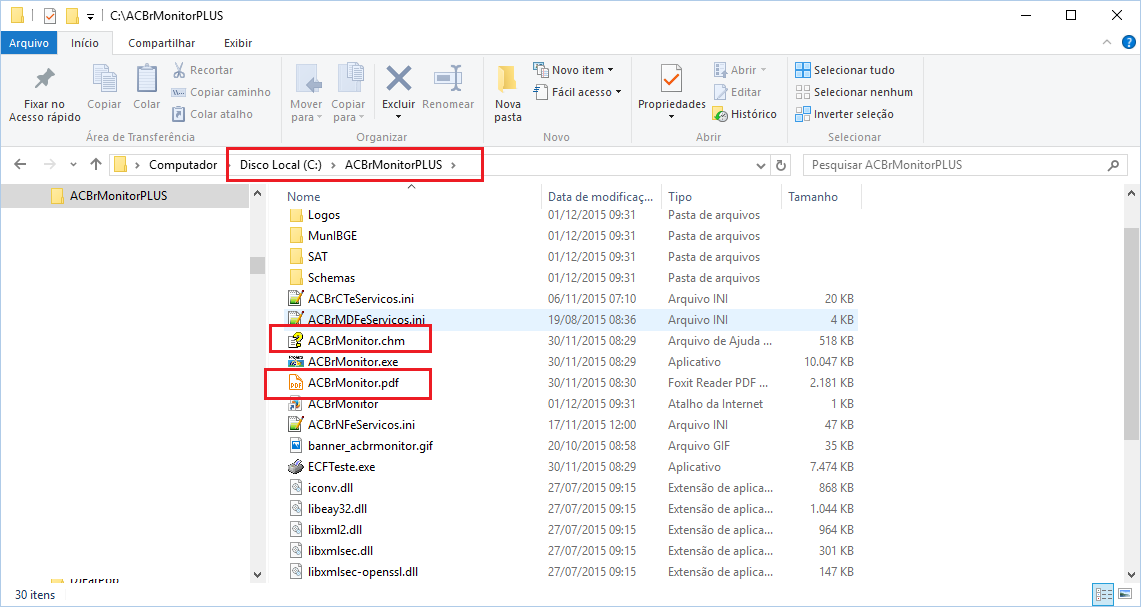
Task: Select ACBrMonitorPLUS in navigation pane
Action: pos(117,196)
